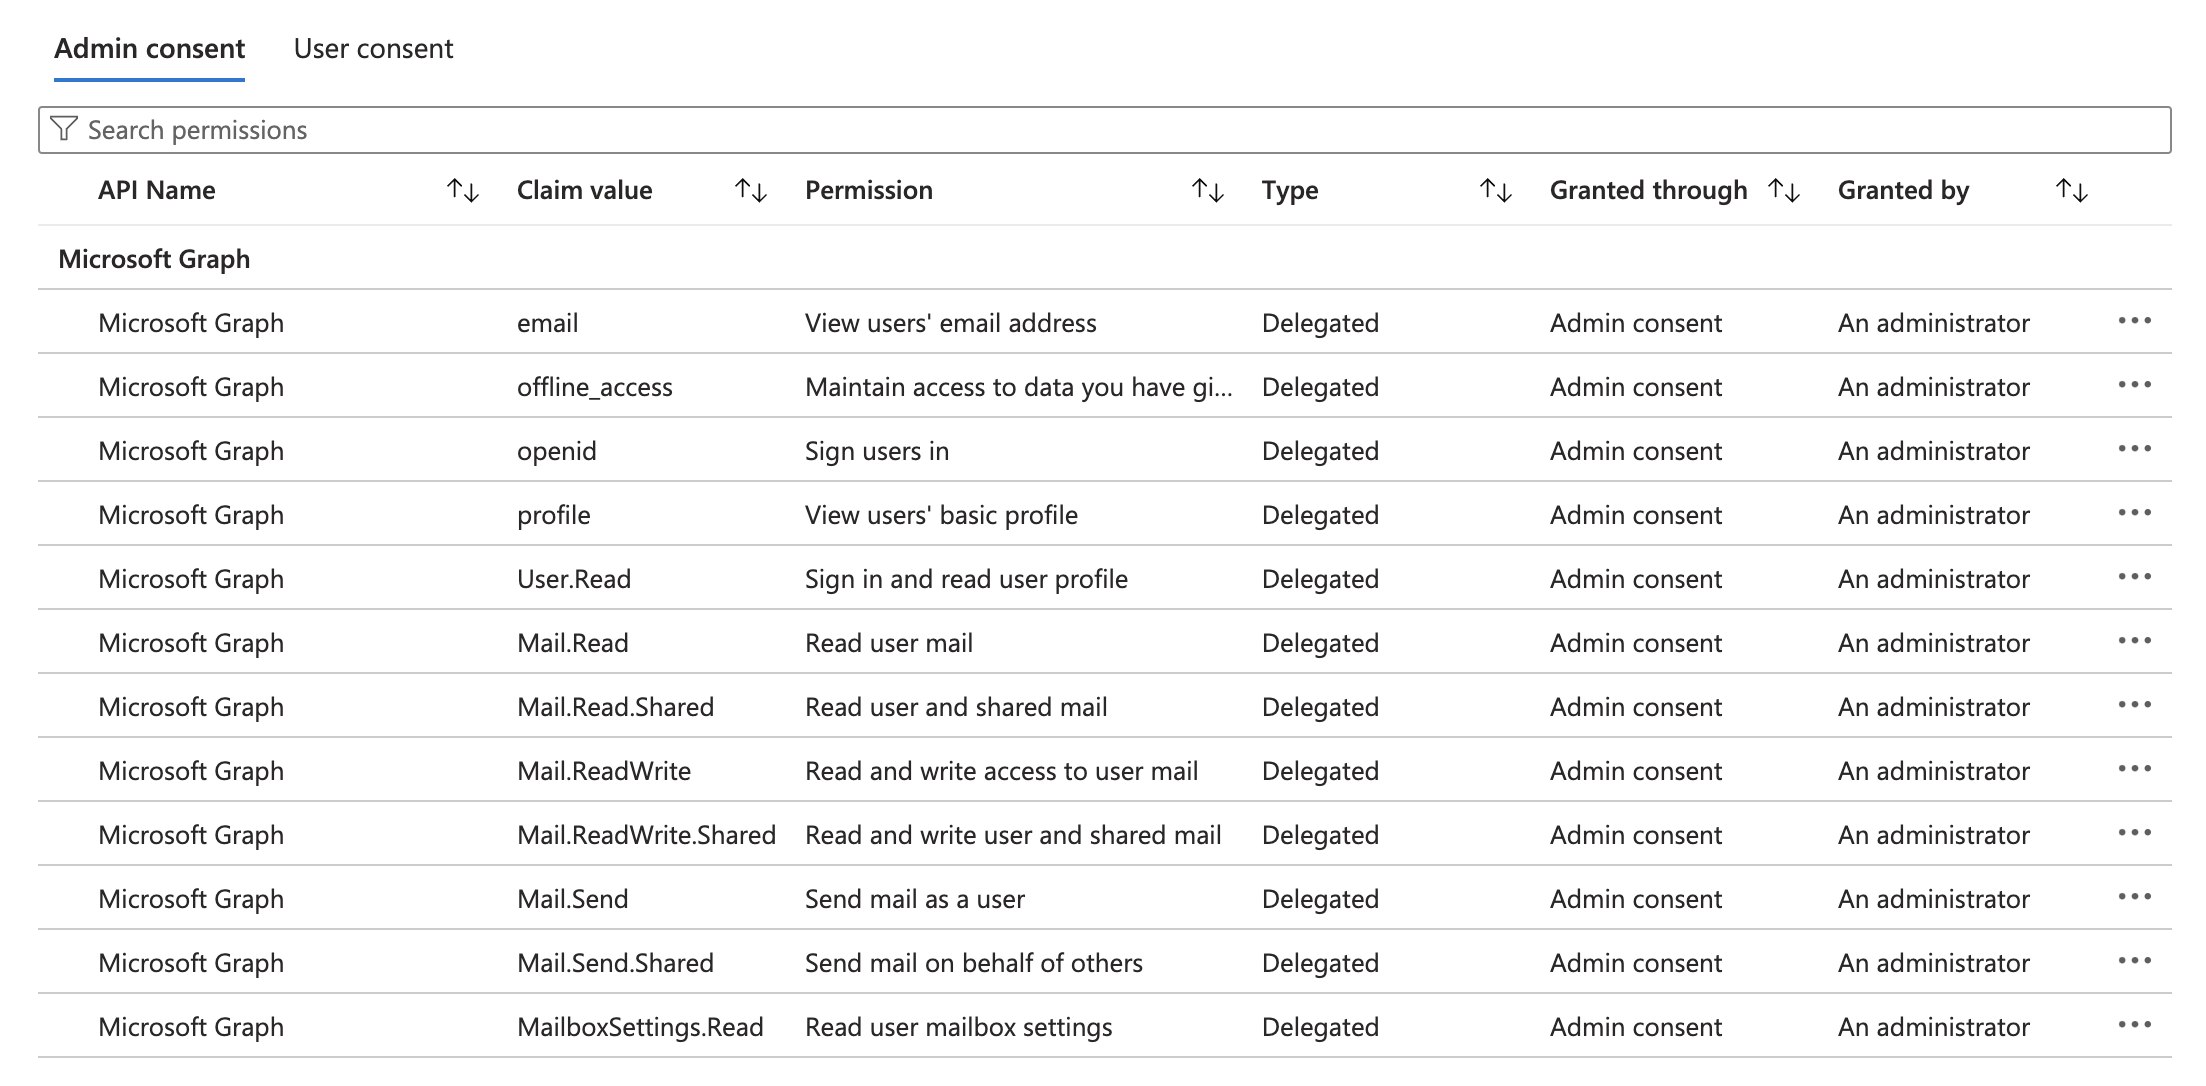Sort by Granted by column arrows
The width and height of the screenshot is (2206, 1086).
click(2072, 190)
